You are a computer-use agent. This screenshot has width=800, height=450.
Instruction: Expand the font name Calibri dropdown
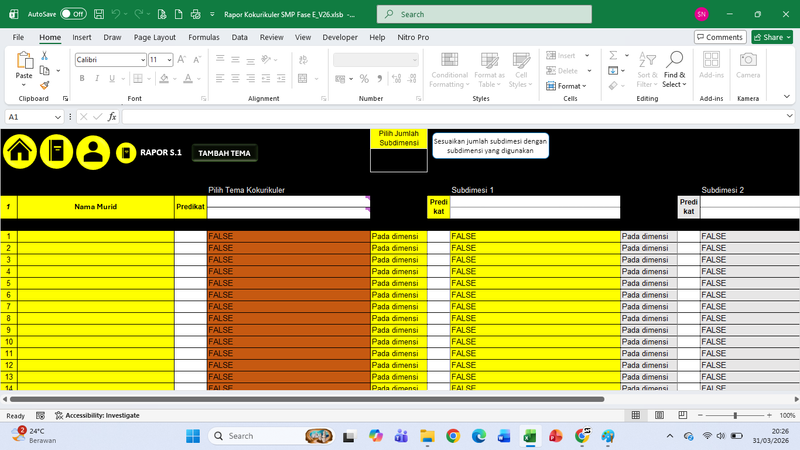[141, 60]
